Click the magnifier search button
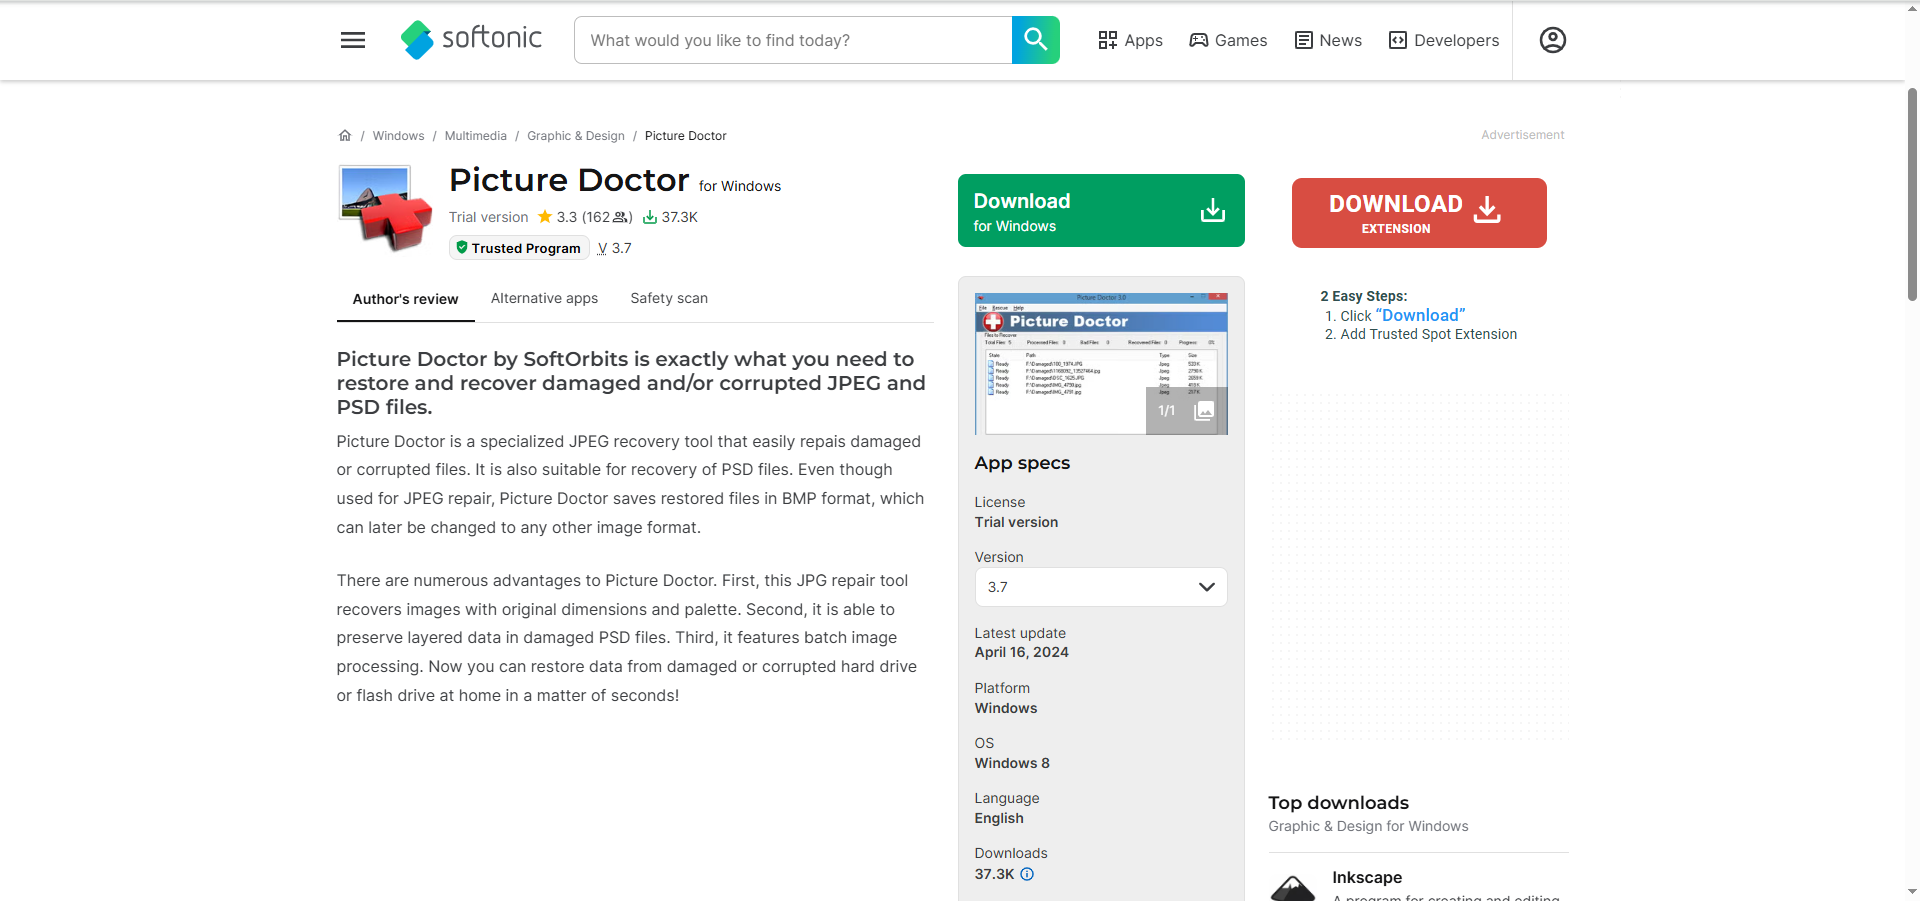This screenshot has width=1920, height=901. pyautogui.click(x=1035, y=40)
